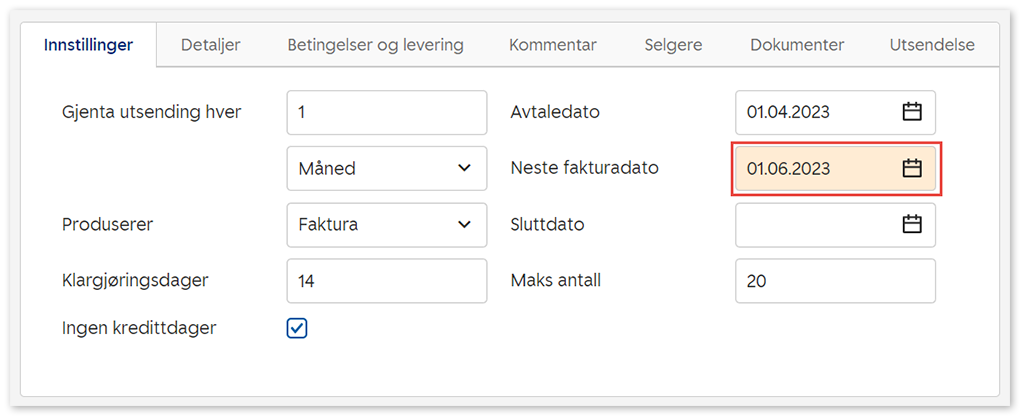Screen dimensions: 1020x416
Task: Open the Sluttdato calendar picker icon
Action: 911,225
